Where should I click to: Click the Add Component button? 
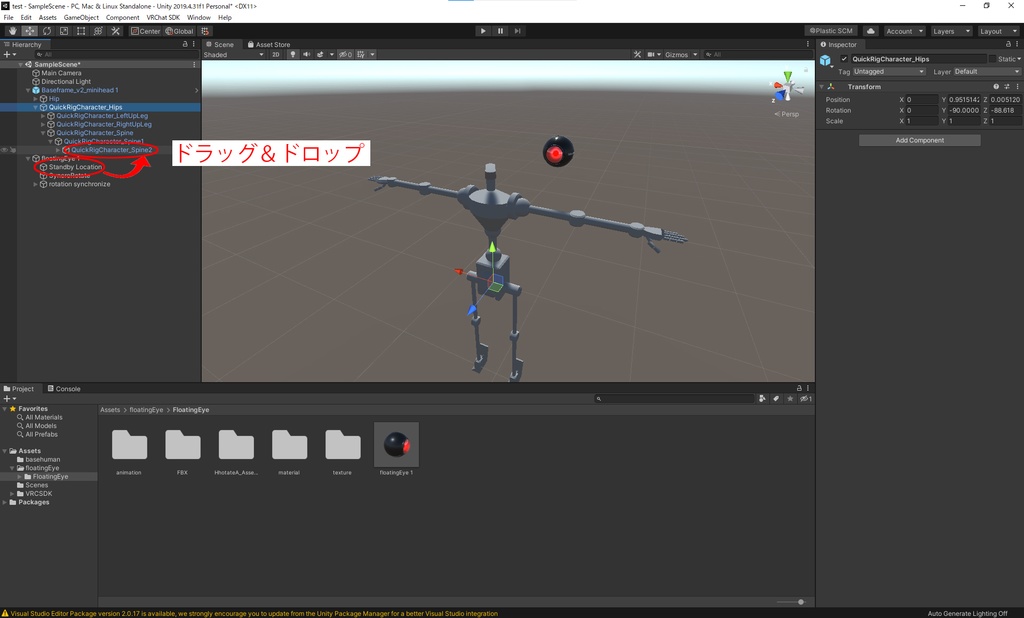(x=920, y=139)
